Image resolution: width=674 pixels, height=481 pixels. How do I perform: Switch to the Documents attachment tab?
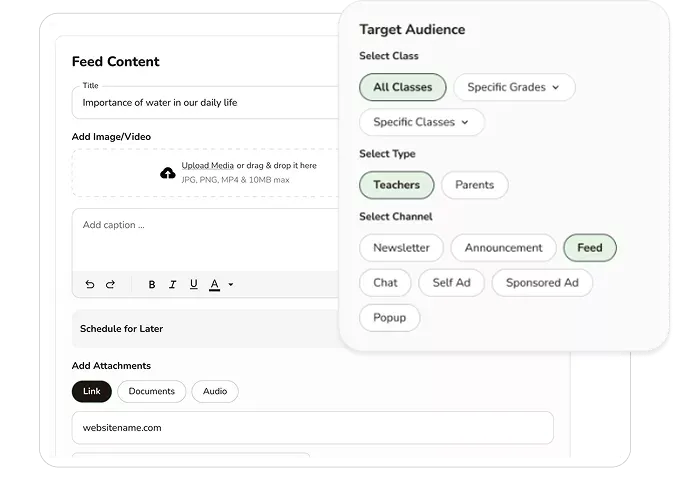click(151, 391)
